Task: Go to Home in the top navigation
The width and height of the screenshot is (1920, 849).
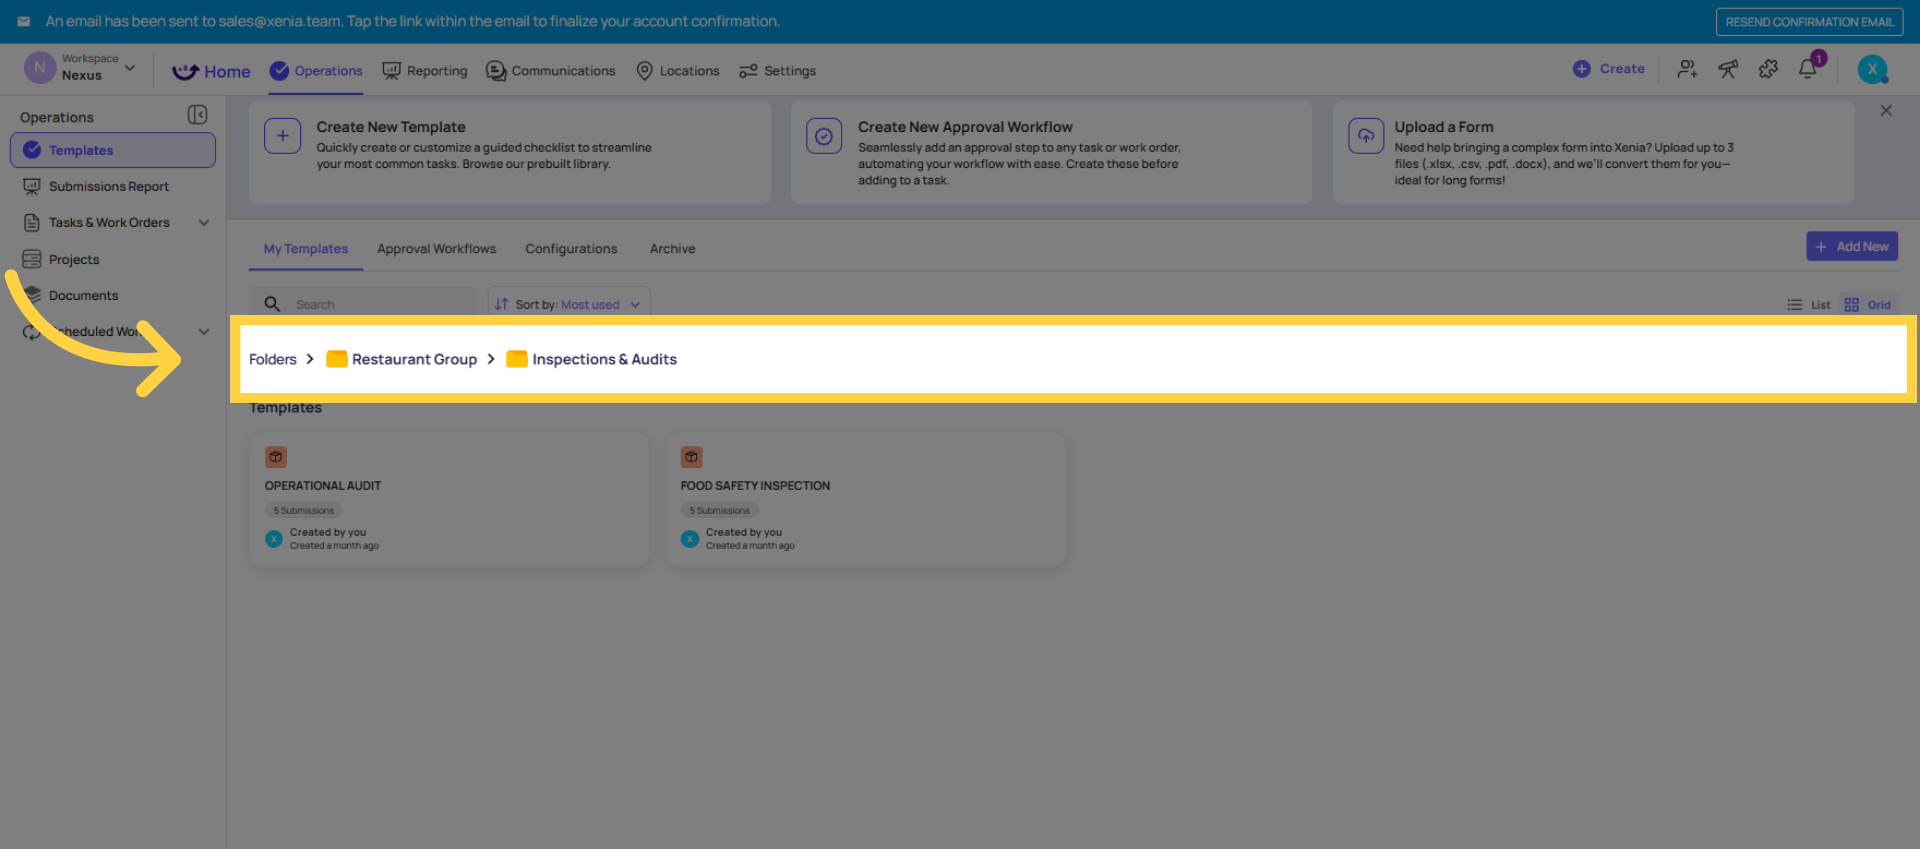Action: coord(211,71)
